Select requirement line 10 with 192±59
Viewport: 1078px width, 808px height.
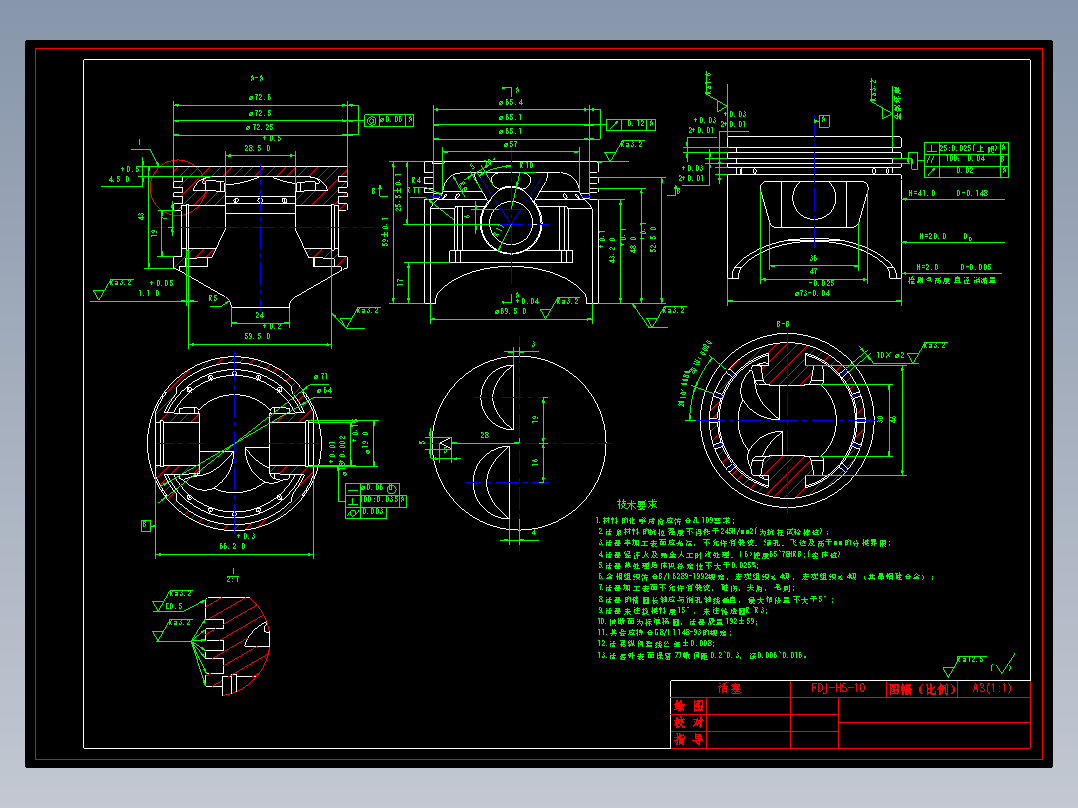pyautogui.click(x=677, y=621)
